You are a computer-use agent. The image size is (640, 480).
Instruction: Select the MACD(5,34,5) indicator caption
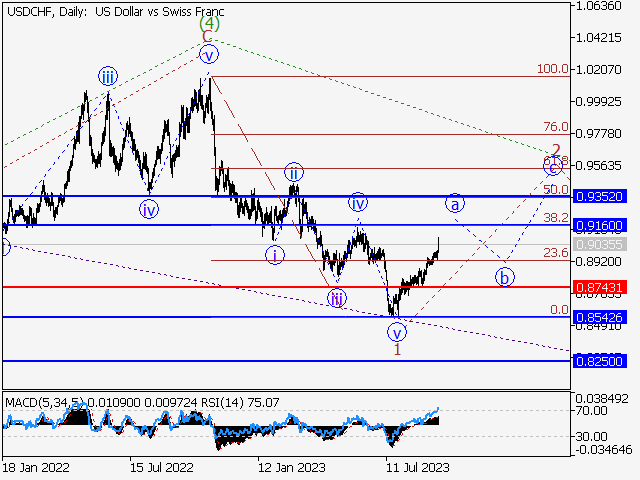[x=44, y=403]
